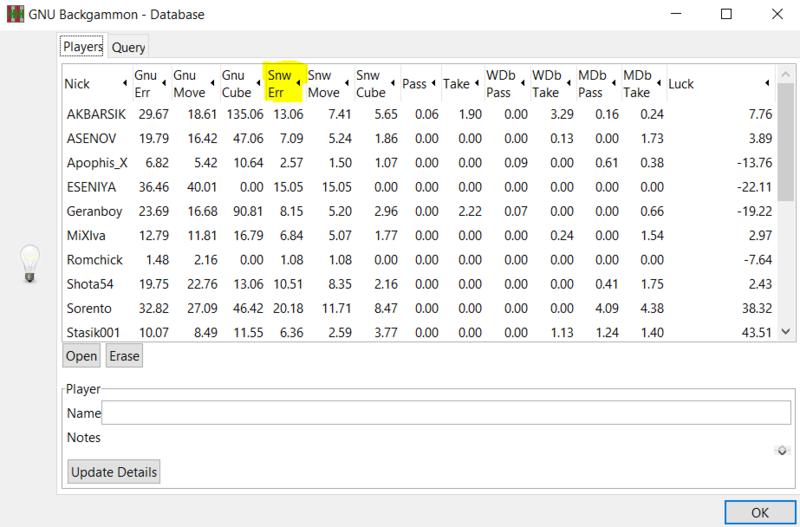800x527 pixels.
Task: Select the Shota54 player row
Action: point(418,284)
